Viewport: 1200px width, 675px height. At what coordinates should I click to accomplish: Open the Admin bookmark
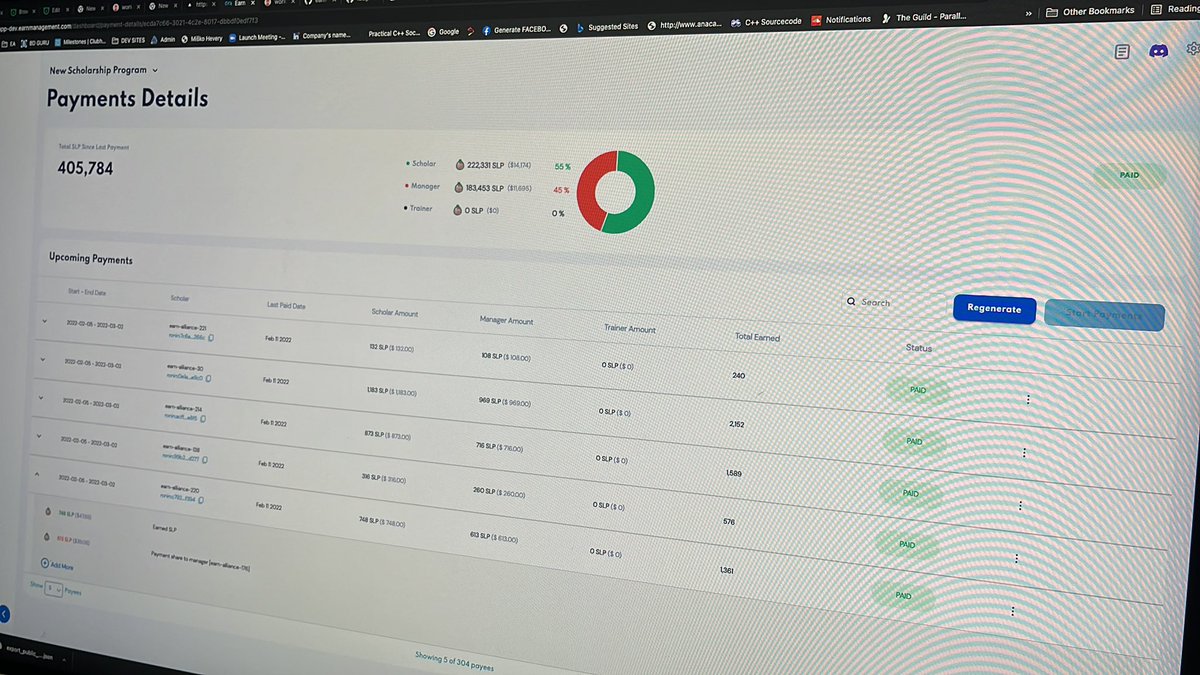pos(161,40)
